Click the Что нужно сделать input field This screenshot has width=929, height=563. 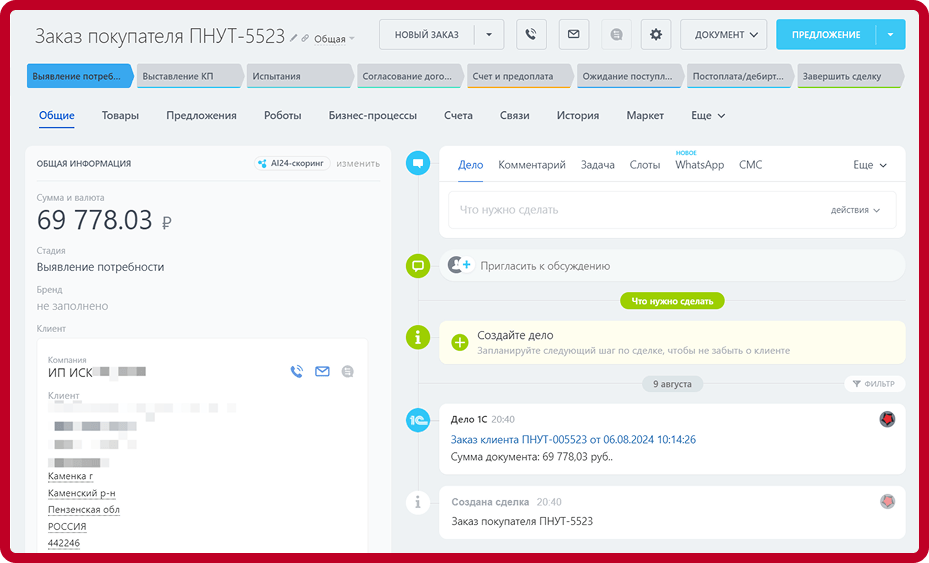(672, 210)
